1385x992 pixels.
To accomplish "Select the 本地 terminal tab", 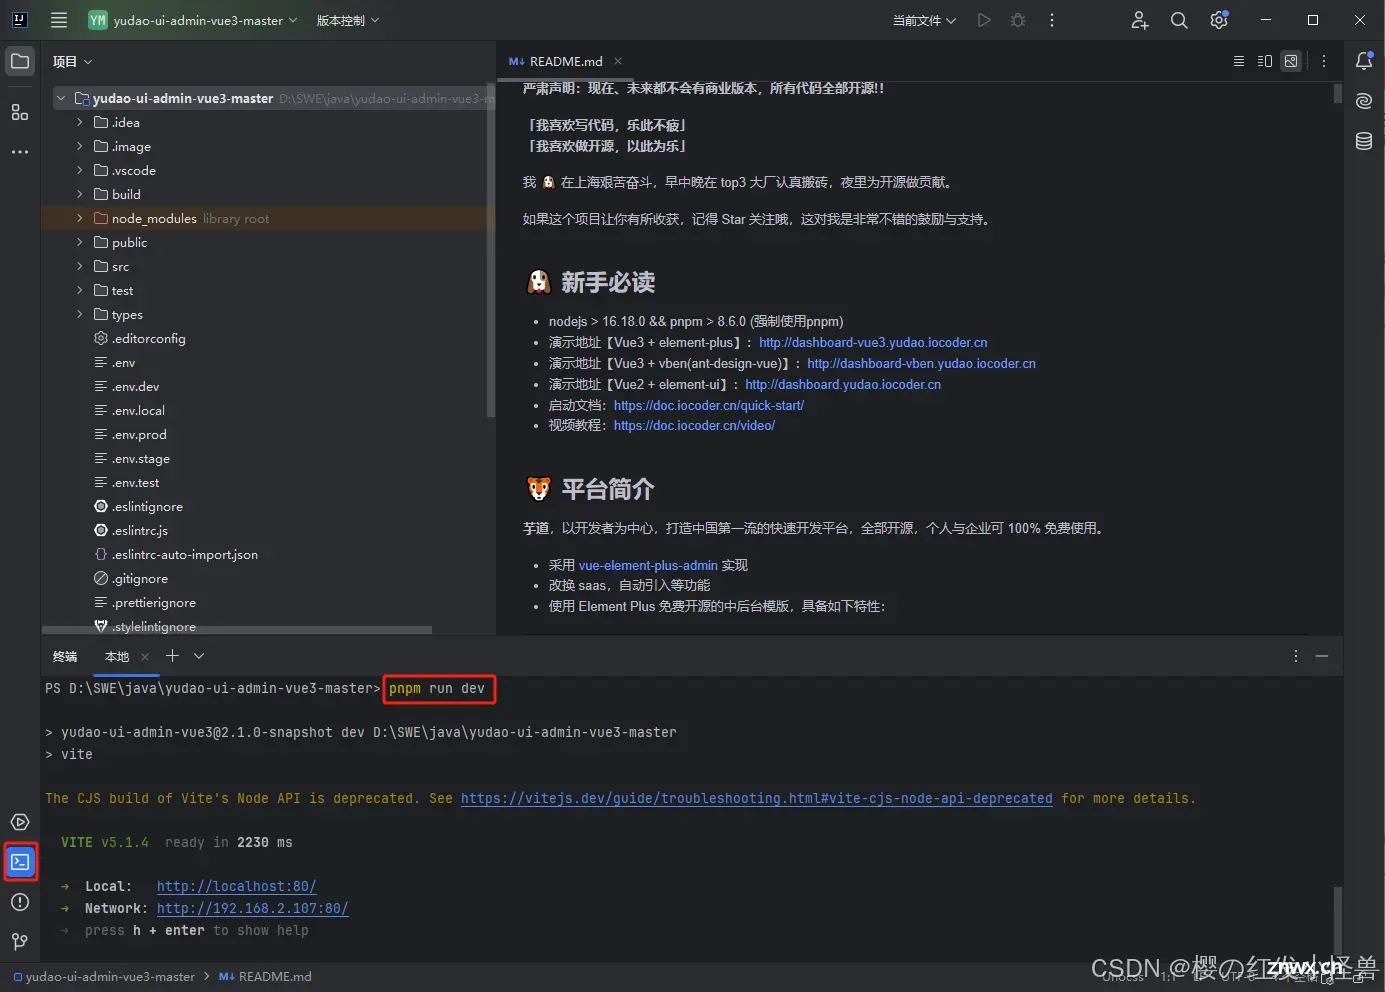I will pos(117,657).
